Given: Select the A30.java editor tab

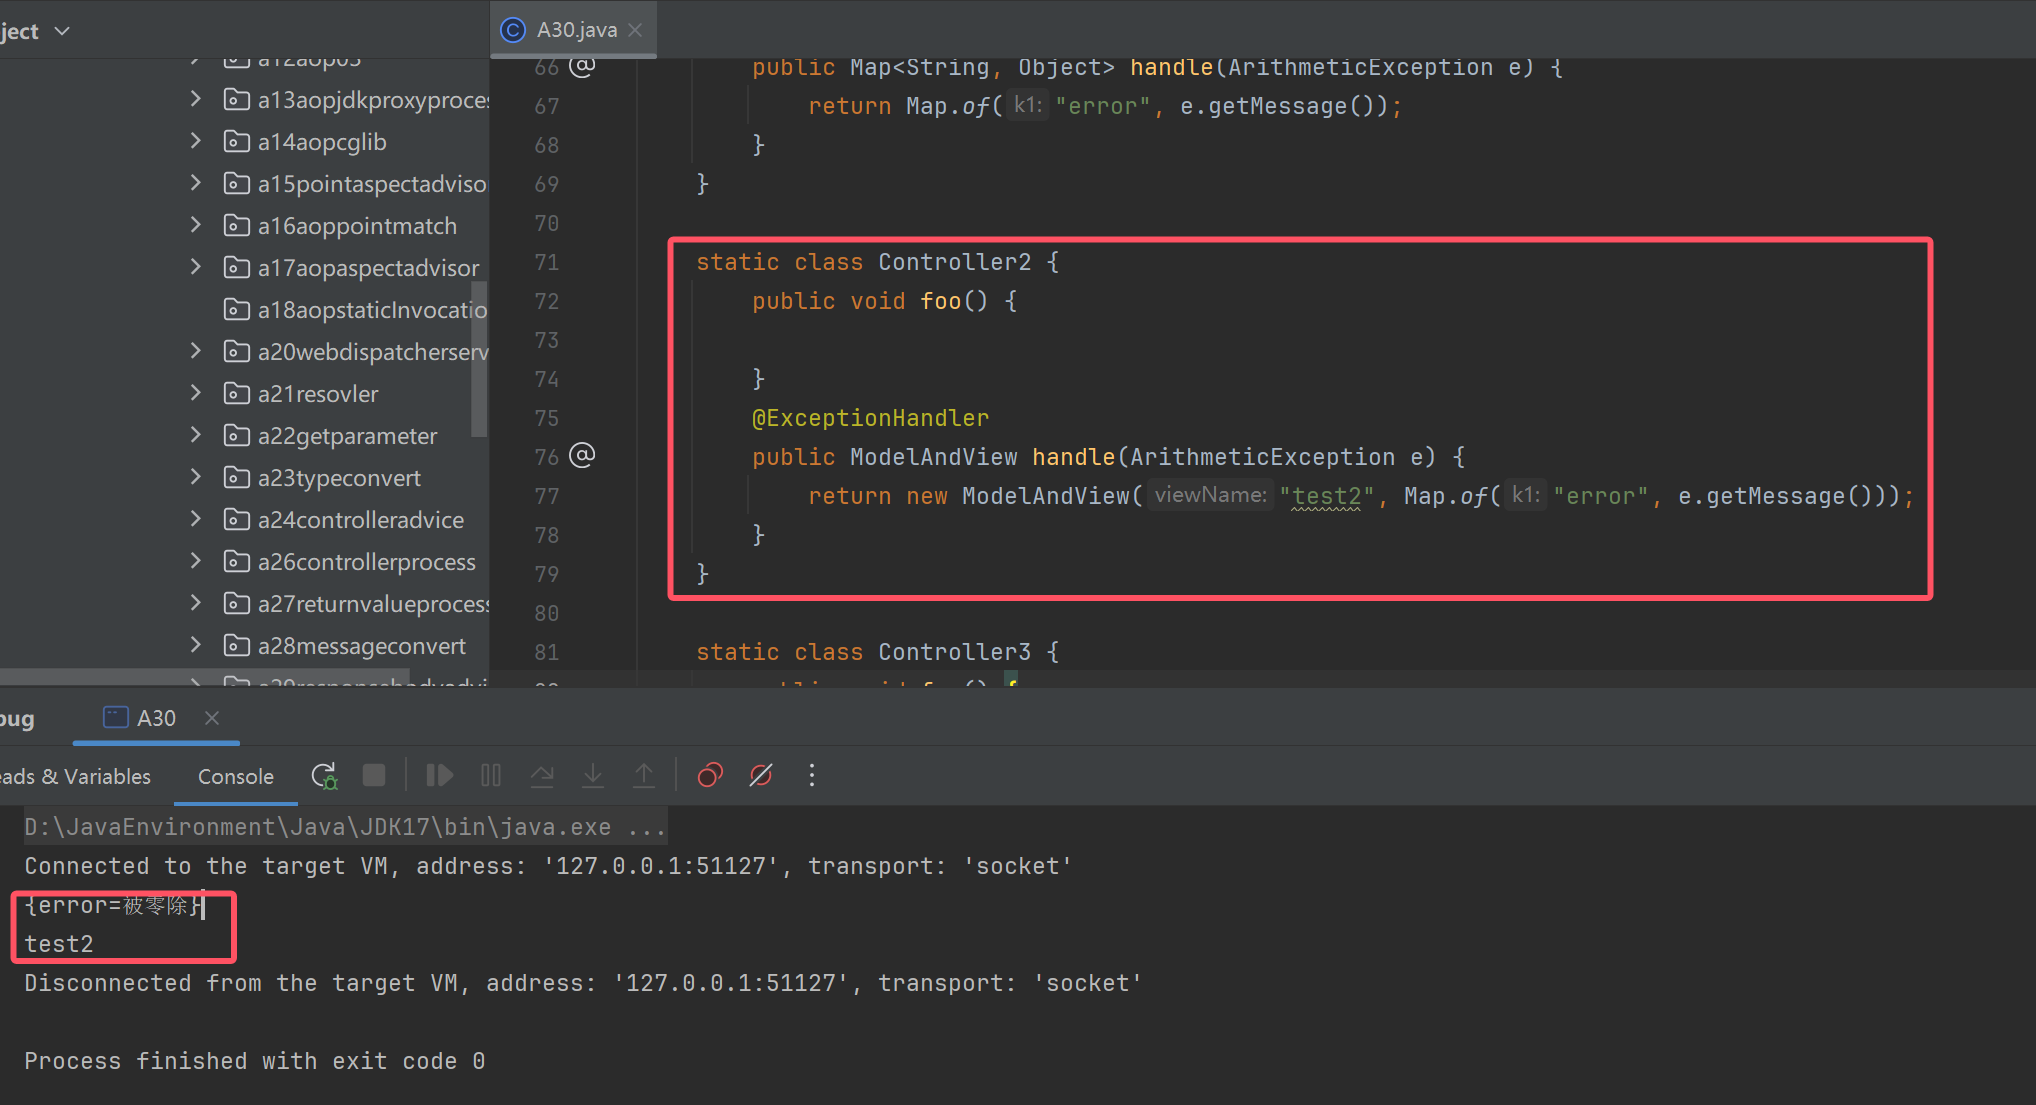Looking at the screenshot, I should pyautogui.click(x=573, y=30).
